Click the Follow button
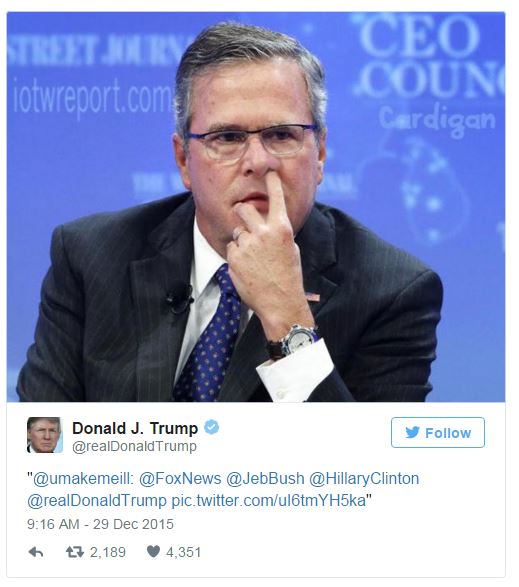The image size is (519, 587). click(x=438, y=432)
